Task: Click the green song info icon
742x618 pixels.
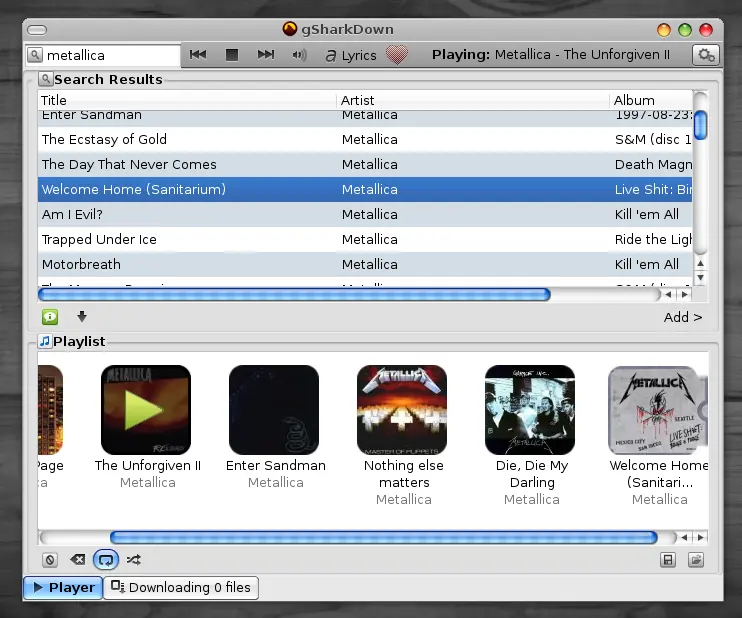Action: coord(50,317)
